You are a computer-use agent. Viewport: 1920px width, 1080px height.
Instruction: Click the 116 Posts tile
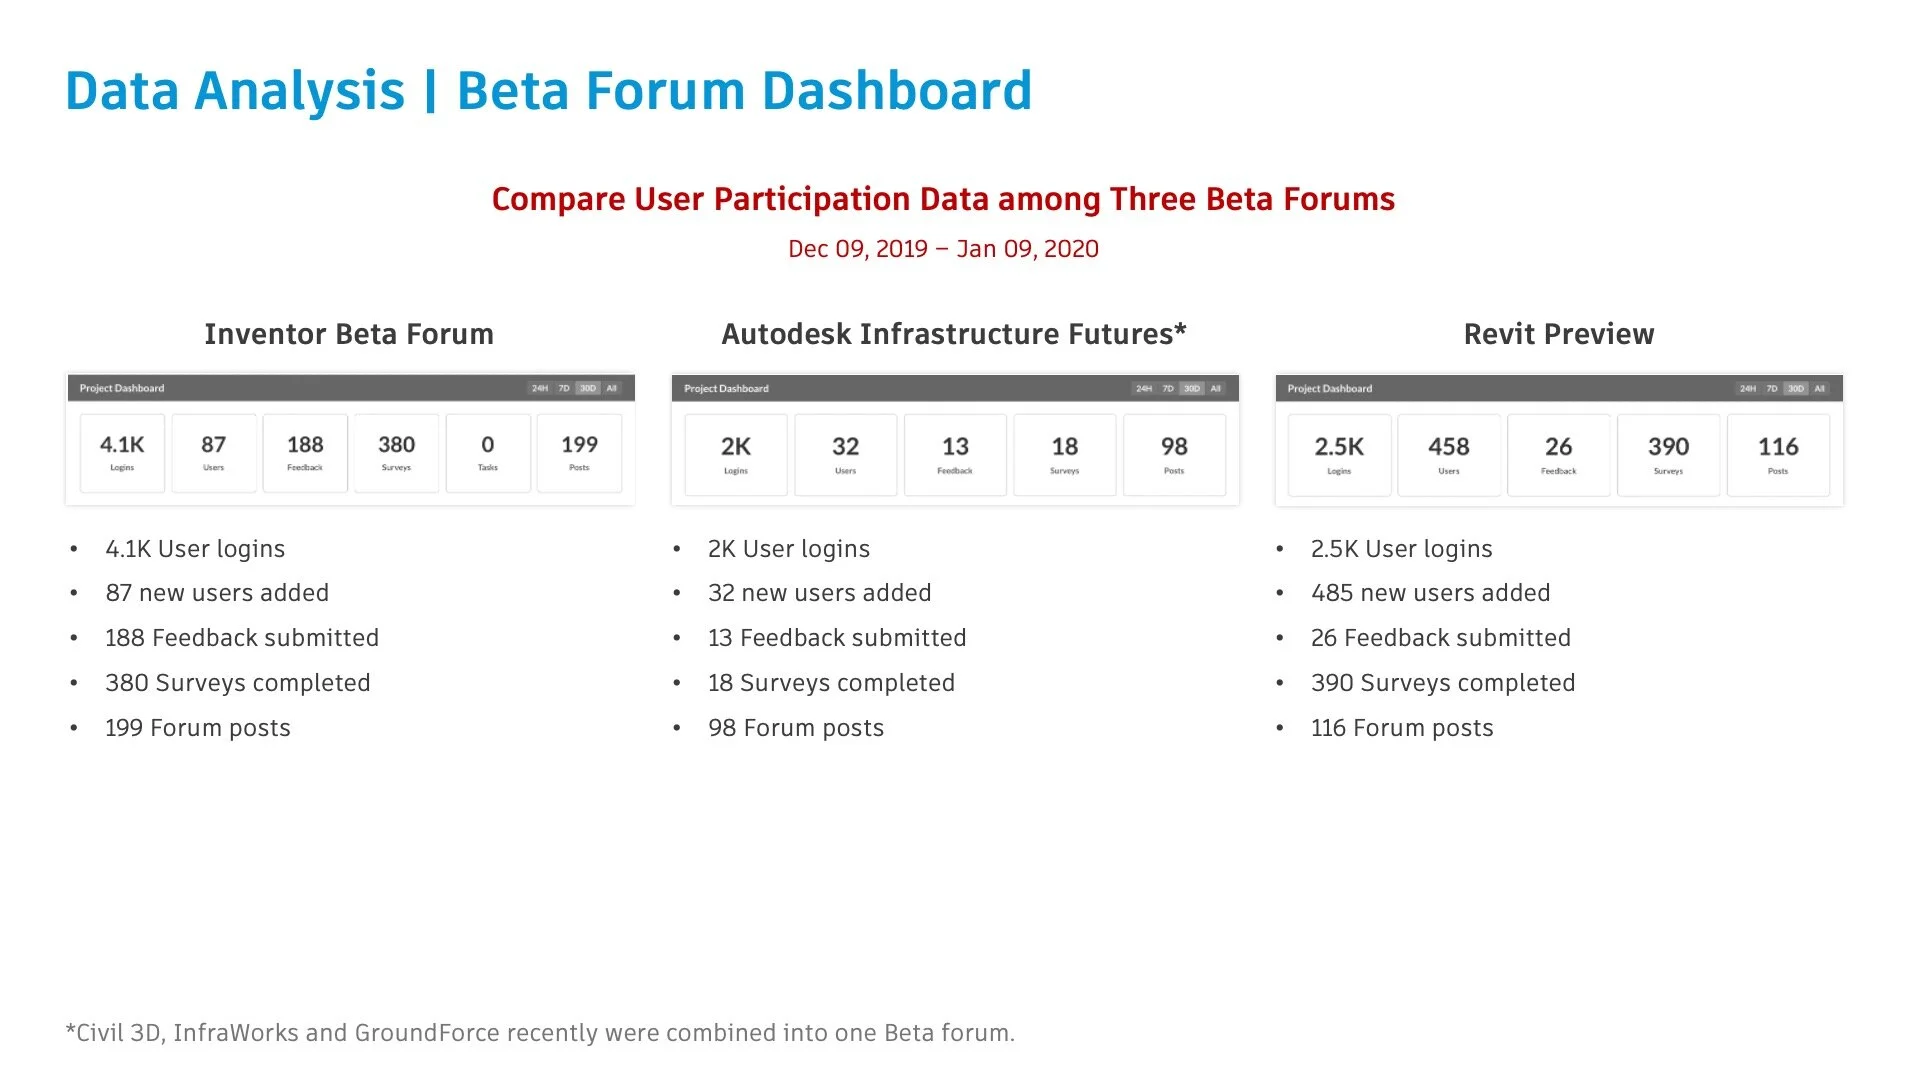pos(1778,455)
